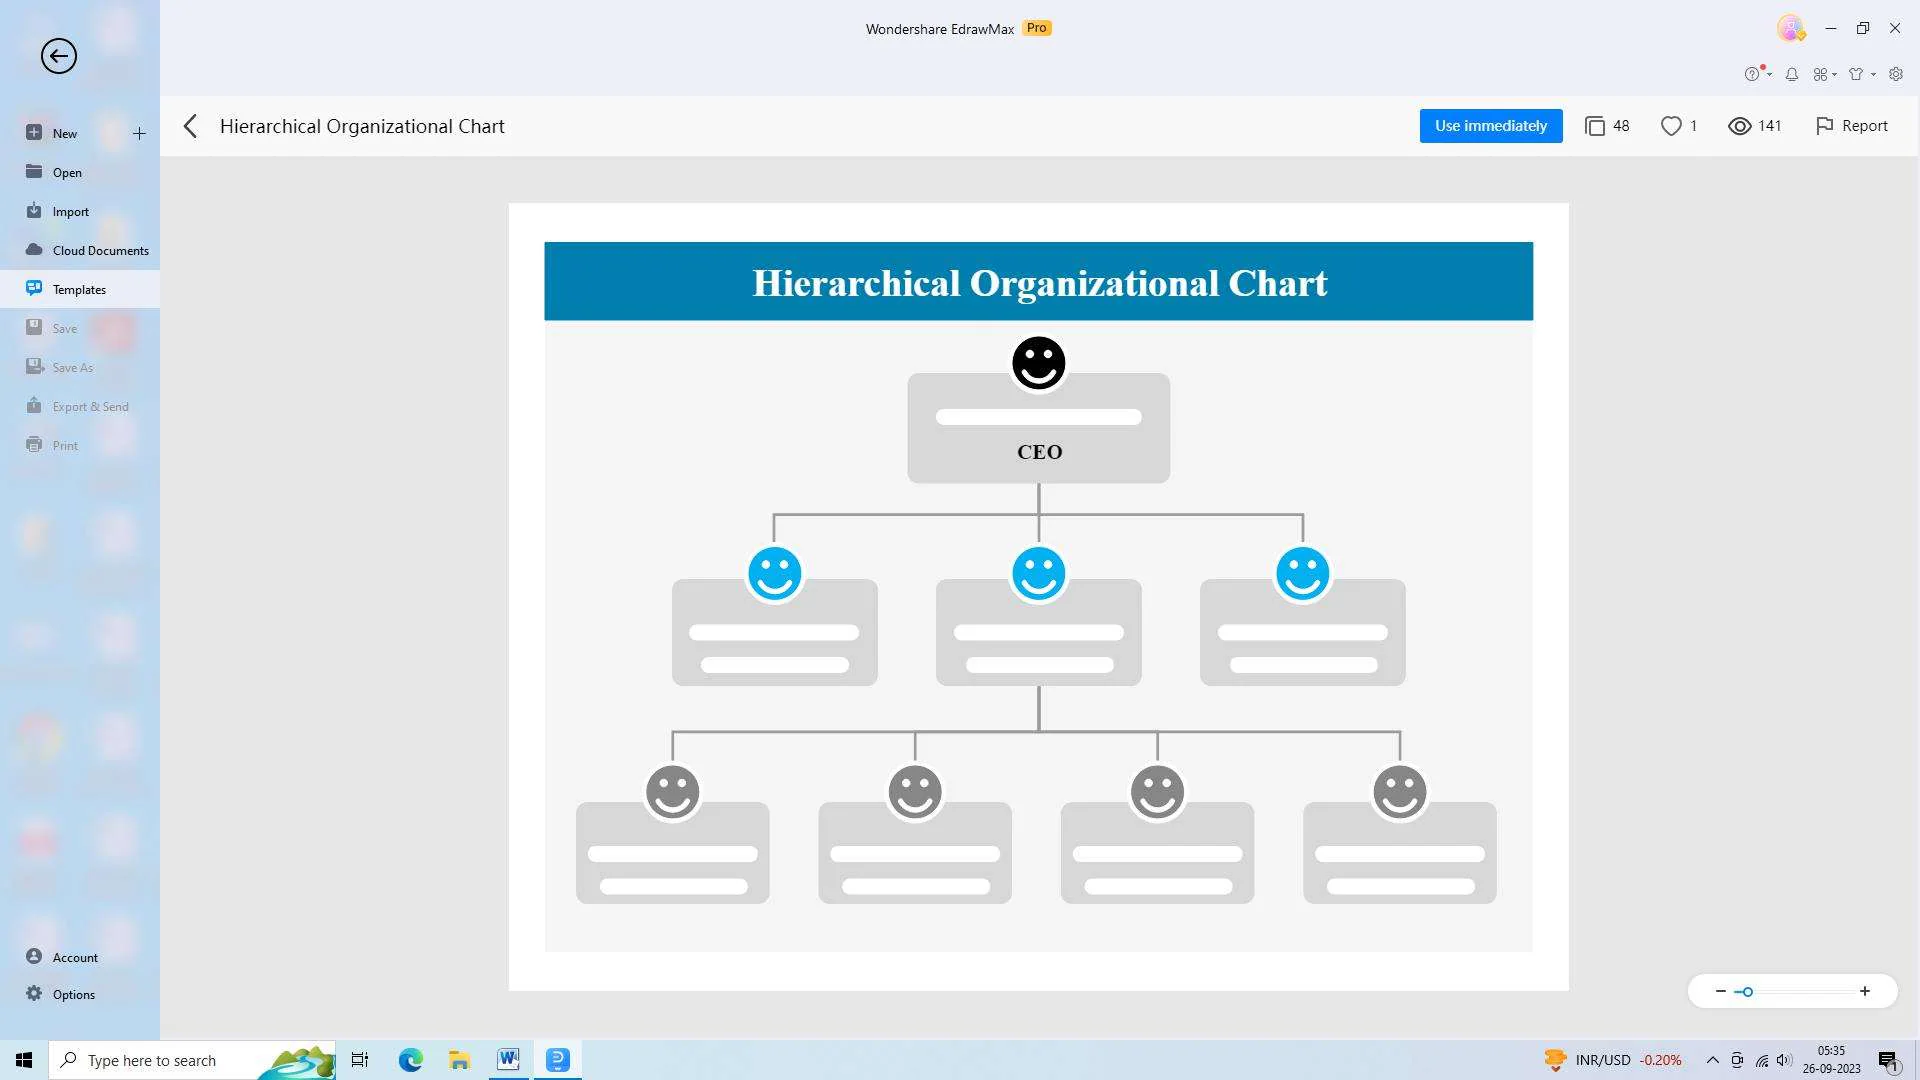Image resolution: width=1920 pixels, height=1080 pixels.
Task: Select the Save As menu item
Action: [71, 367]
